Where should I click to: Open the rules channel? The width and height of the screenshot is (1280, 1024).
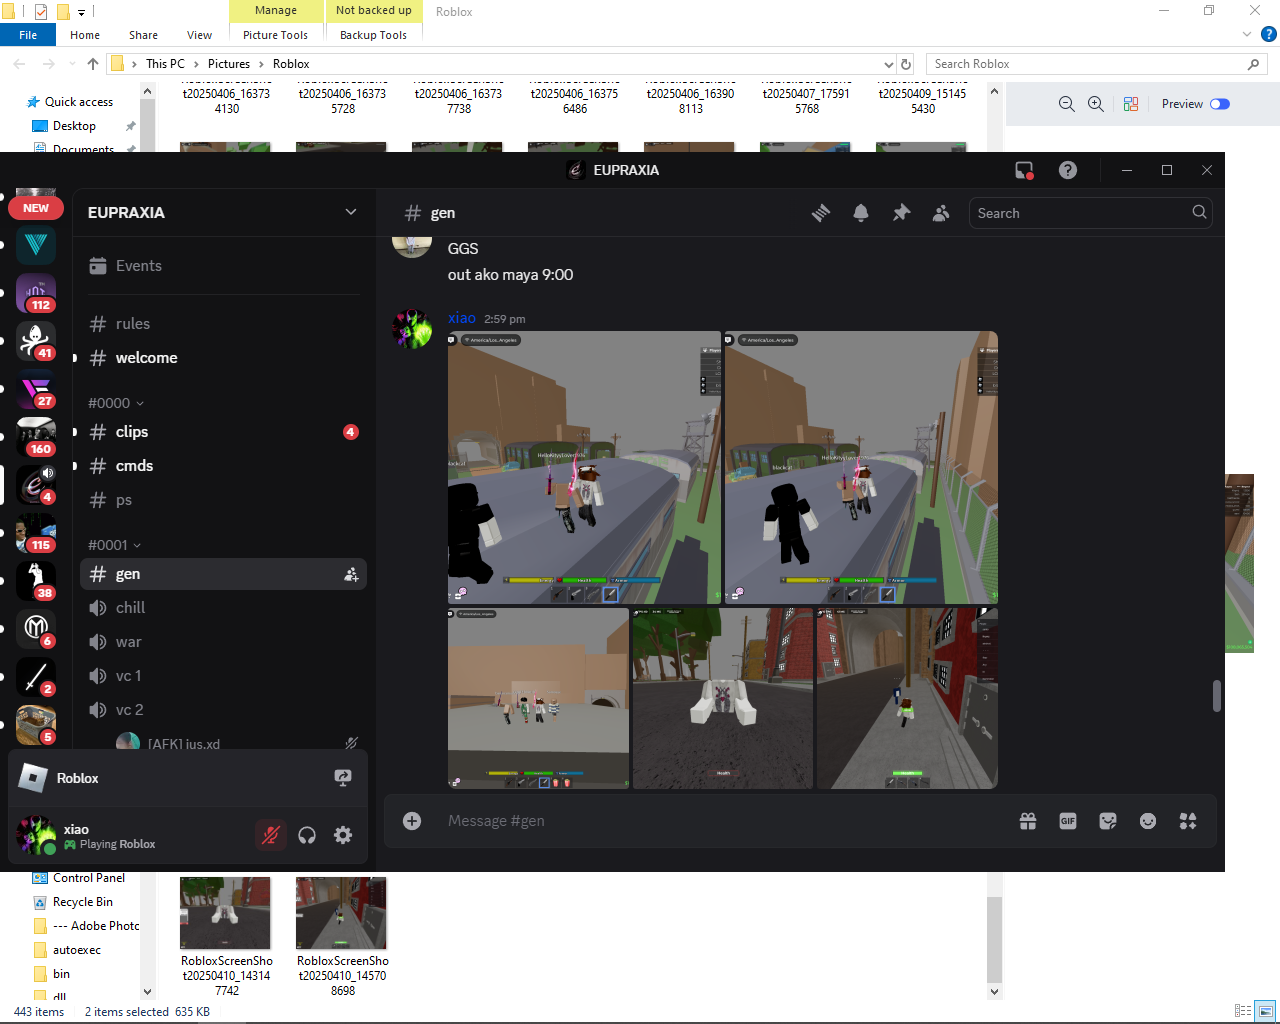pos(223,324)
